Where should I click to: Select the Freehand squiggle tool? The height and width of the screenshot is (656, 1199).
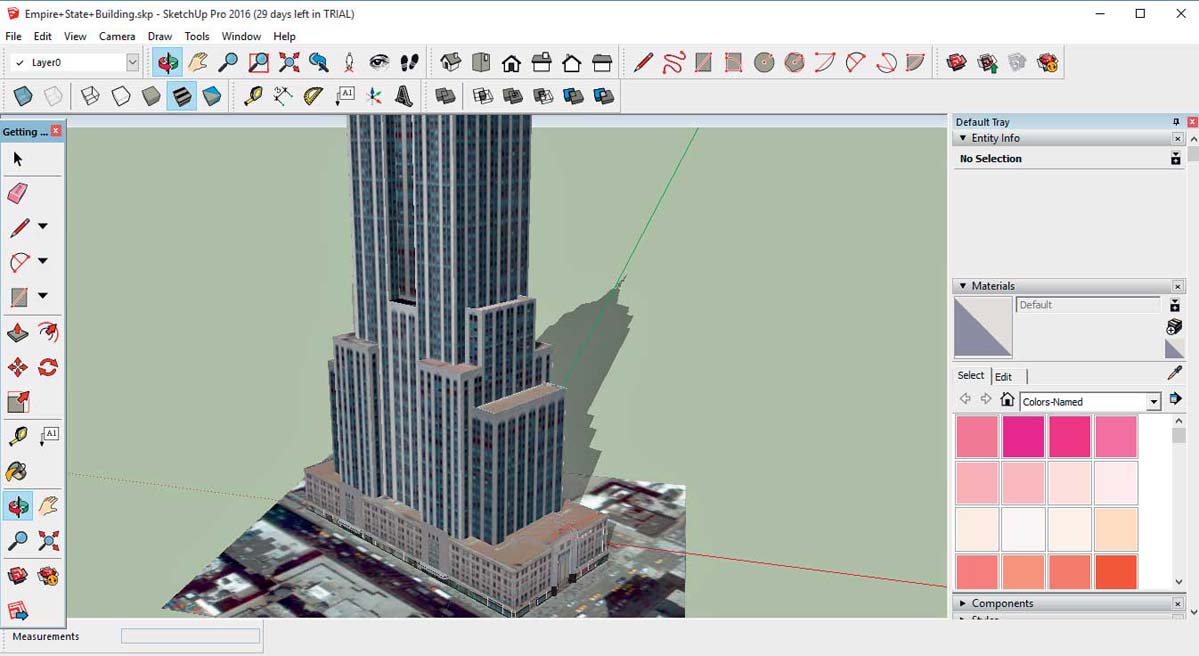674,63
